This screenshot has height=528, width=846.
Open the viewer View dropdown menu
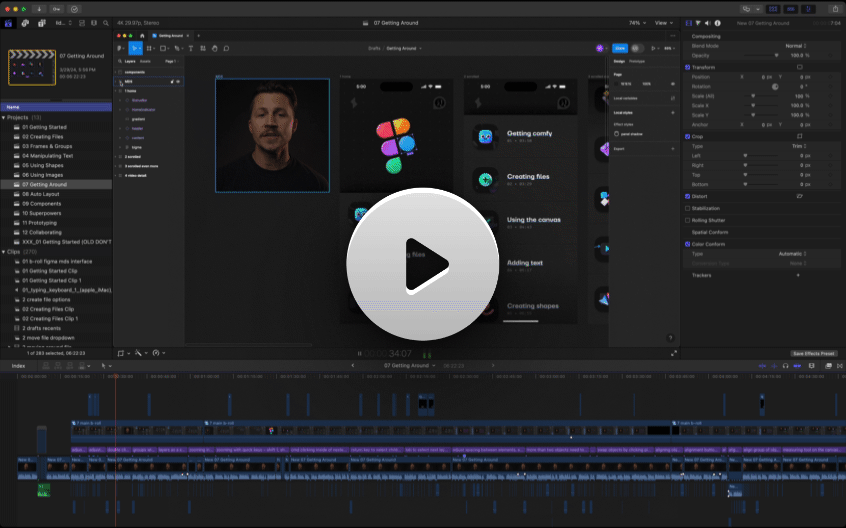tap(664, 22)
